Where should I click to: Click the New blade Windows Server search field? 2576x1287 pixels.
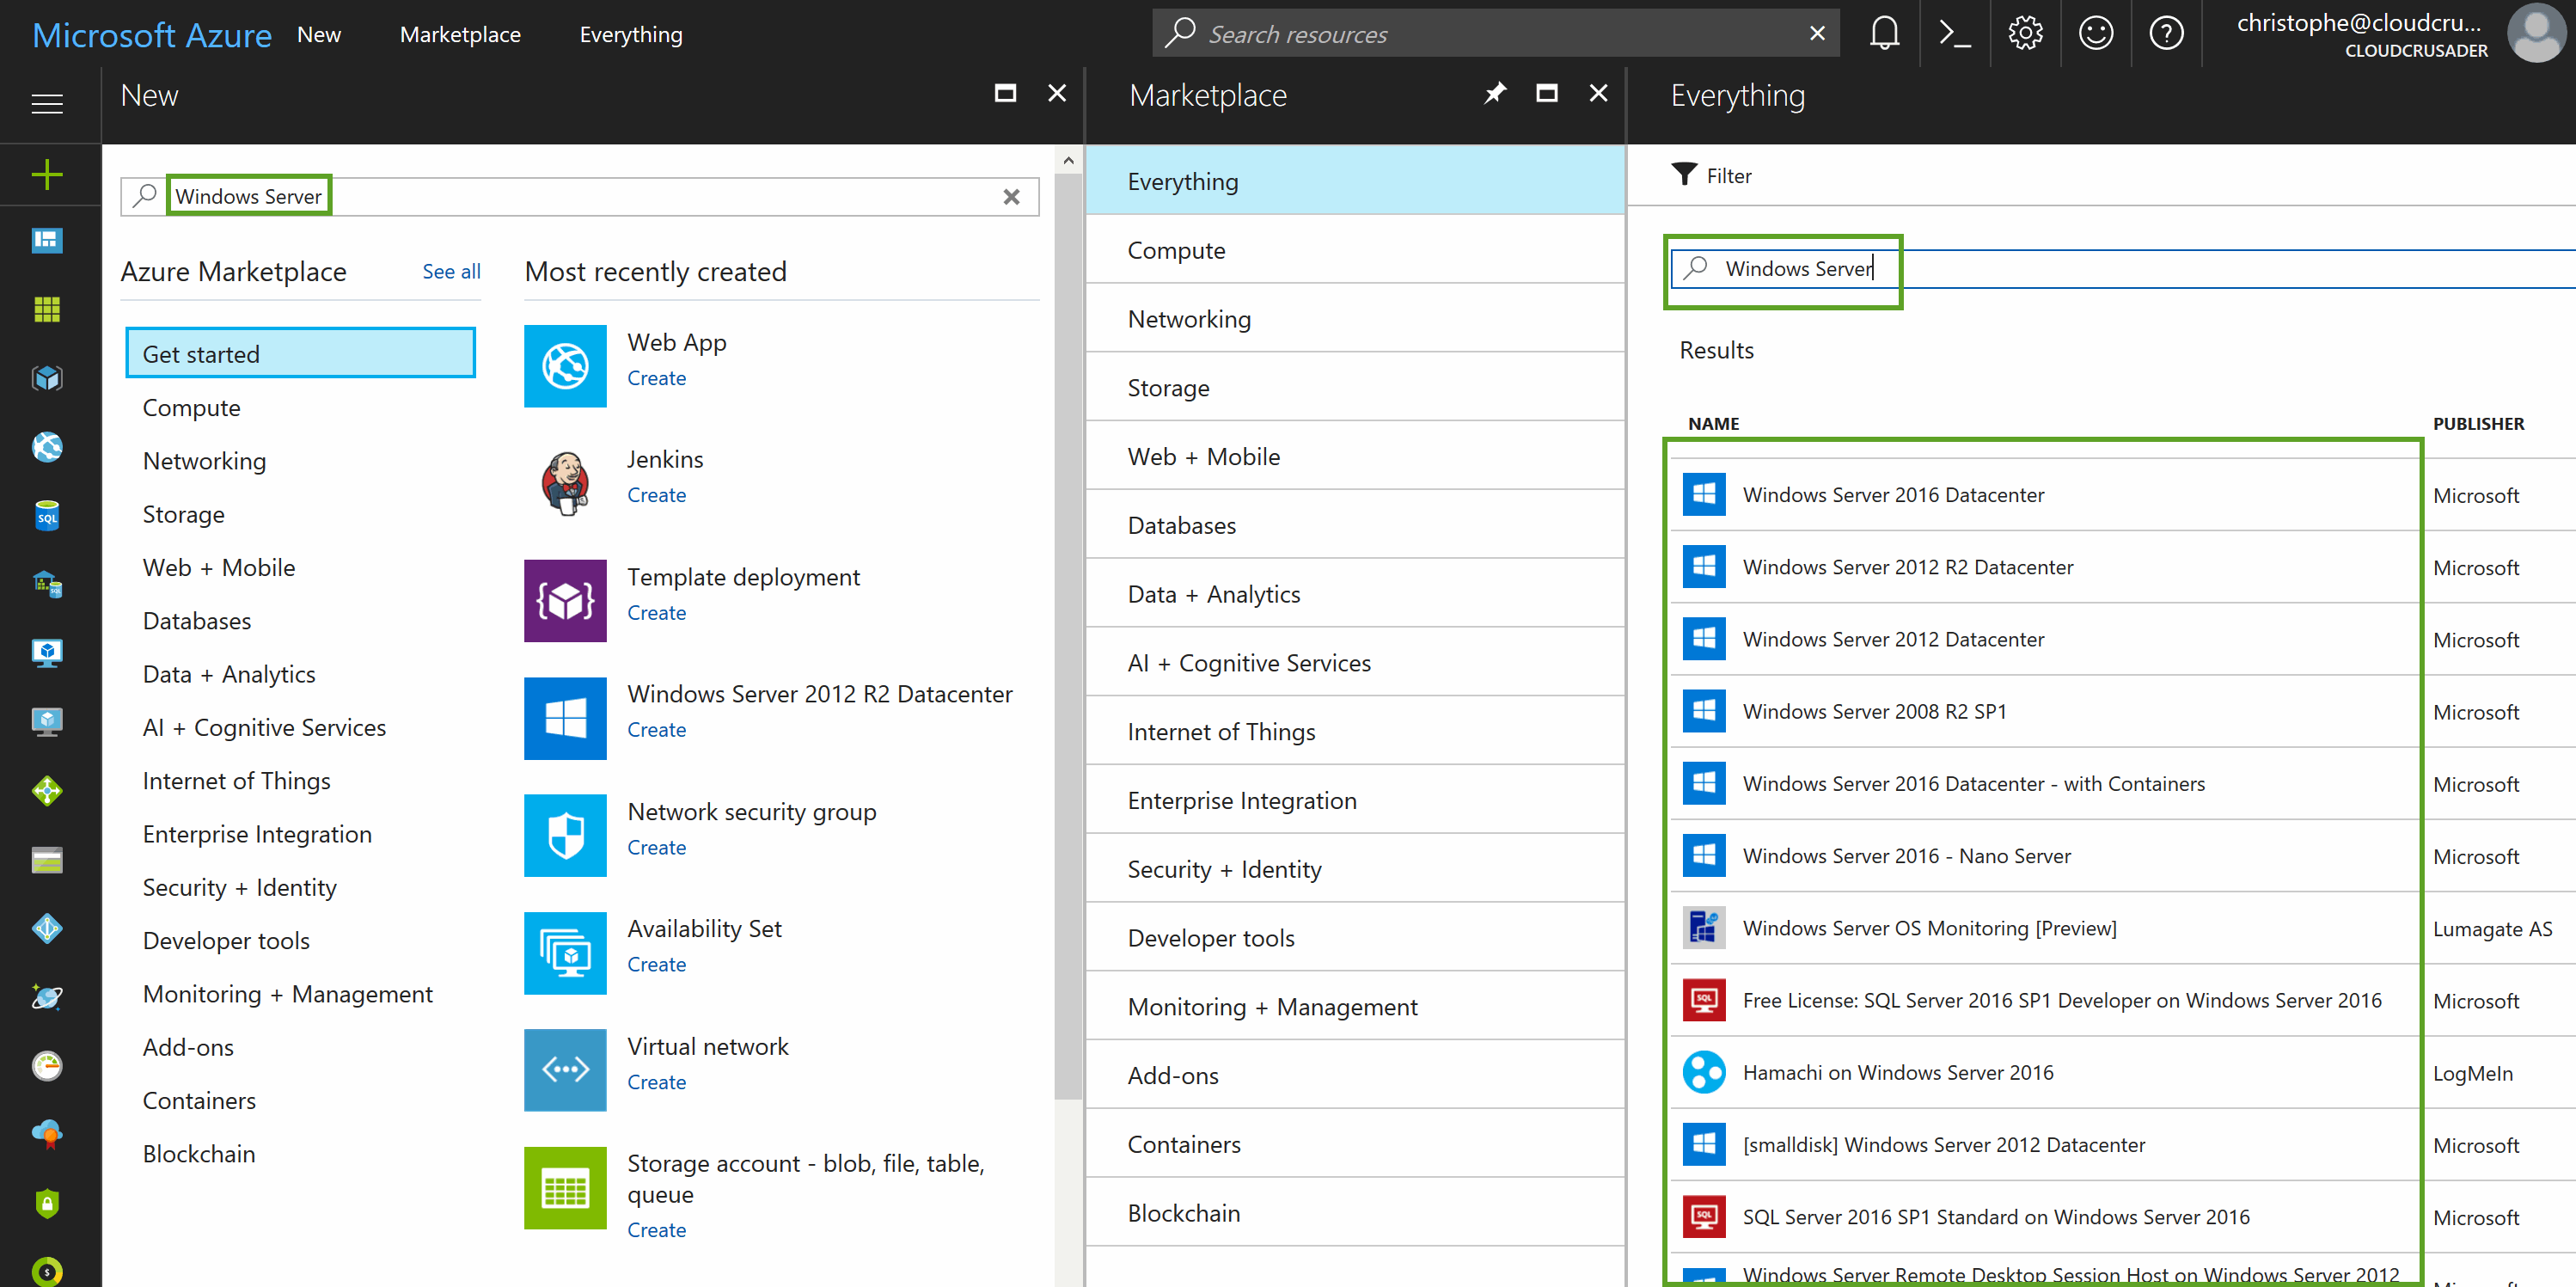click(x=580, y=196)
